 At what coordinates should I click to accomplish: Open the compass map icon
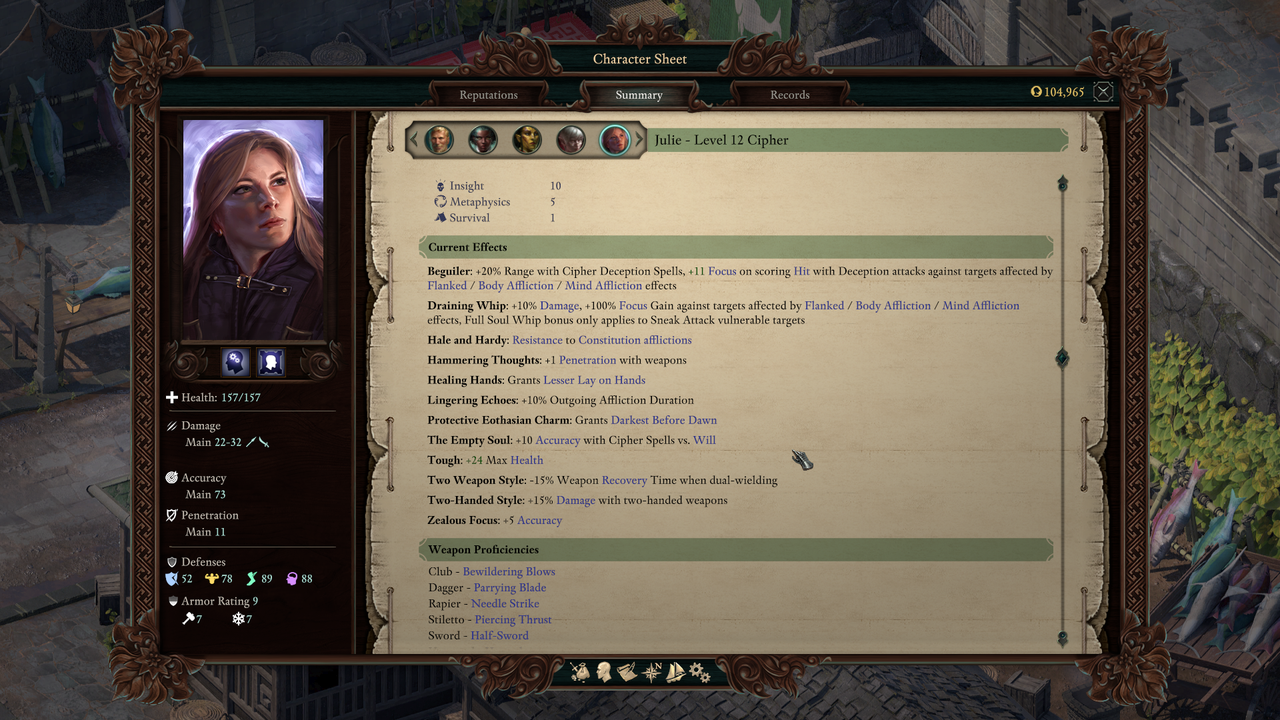click(x=653, y=672)
